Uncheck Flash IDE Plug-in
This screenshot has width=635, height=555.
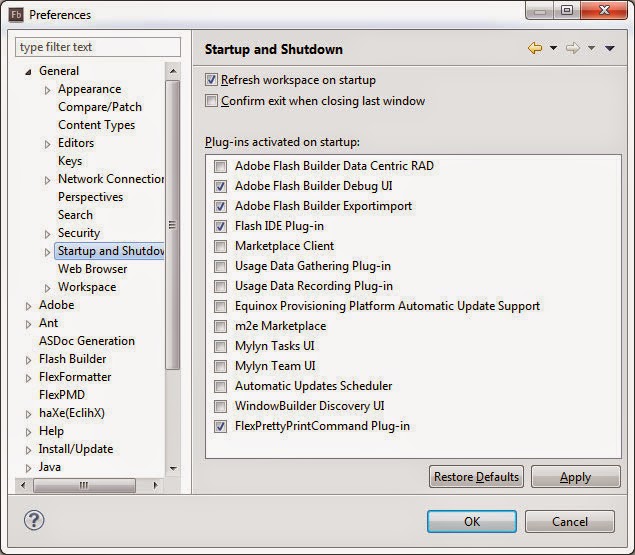click(x=220, y=226)
